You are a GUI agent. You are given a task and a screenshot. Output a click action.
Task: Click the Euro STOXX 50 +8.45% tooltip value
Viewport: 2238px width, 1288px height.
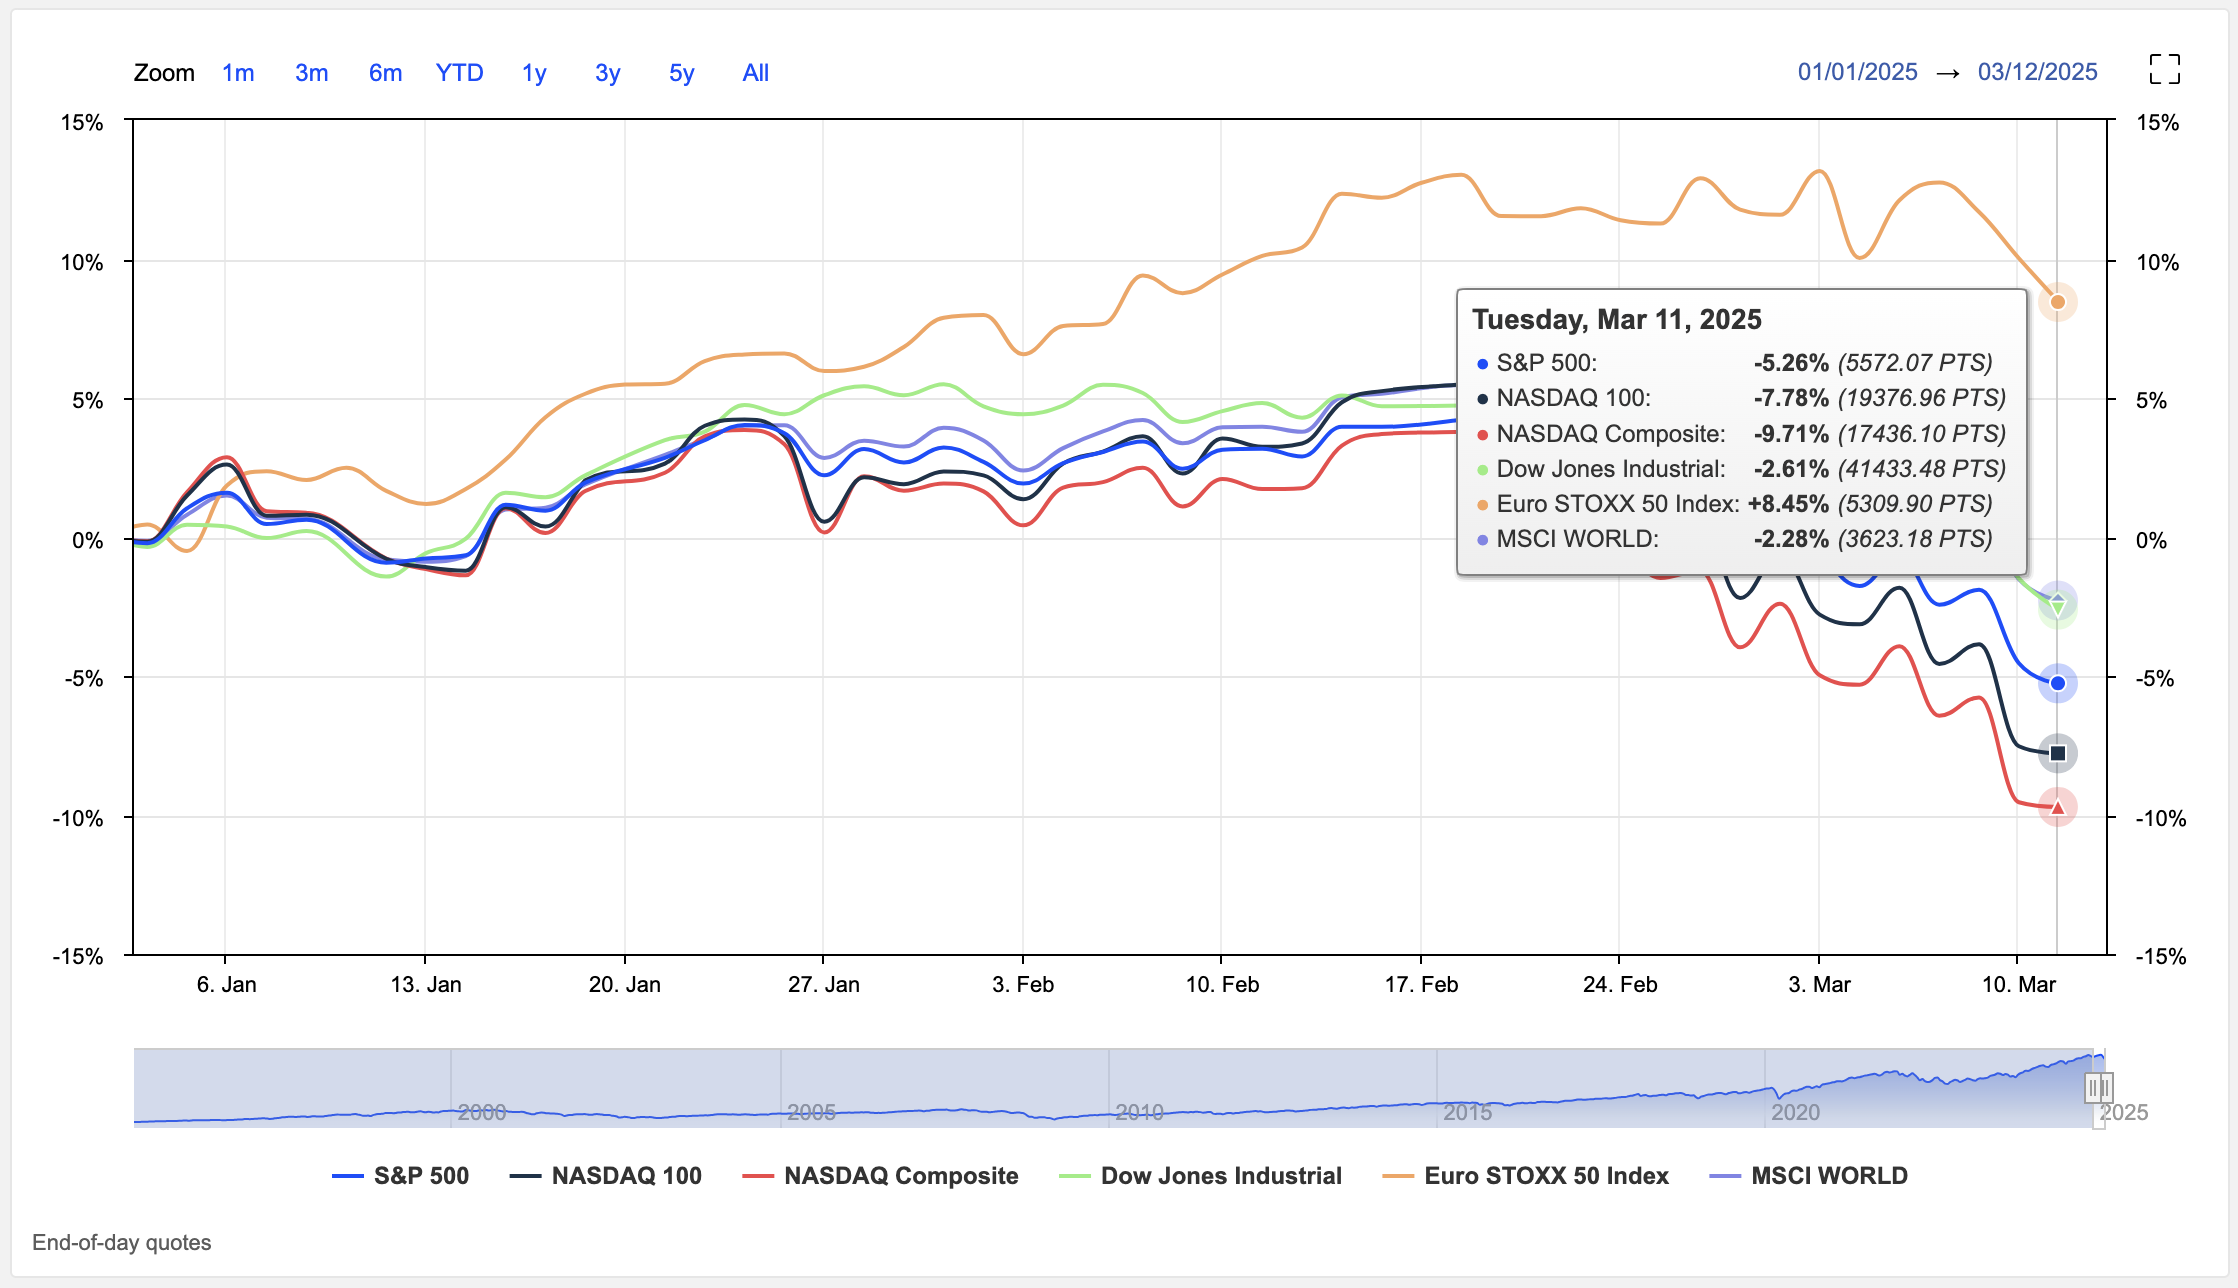pyautogui.click(x=1788, y=504)
